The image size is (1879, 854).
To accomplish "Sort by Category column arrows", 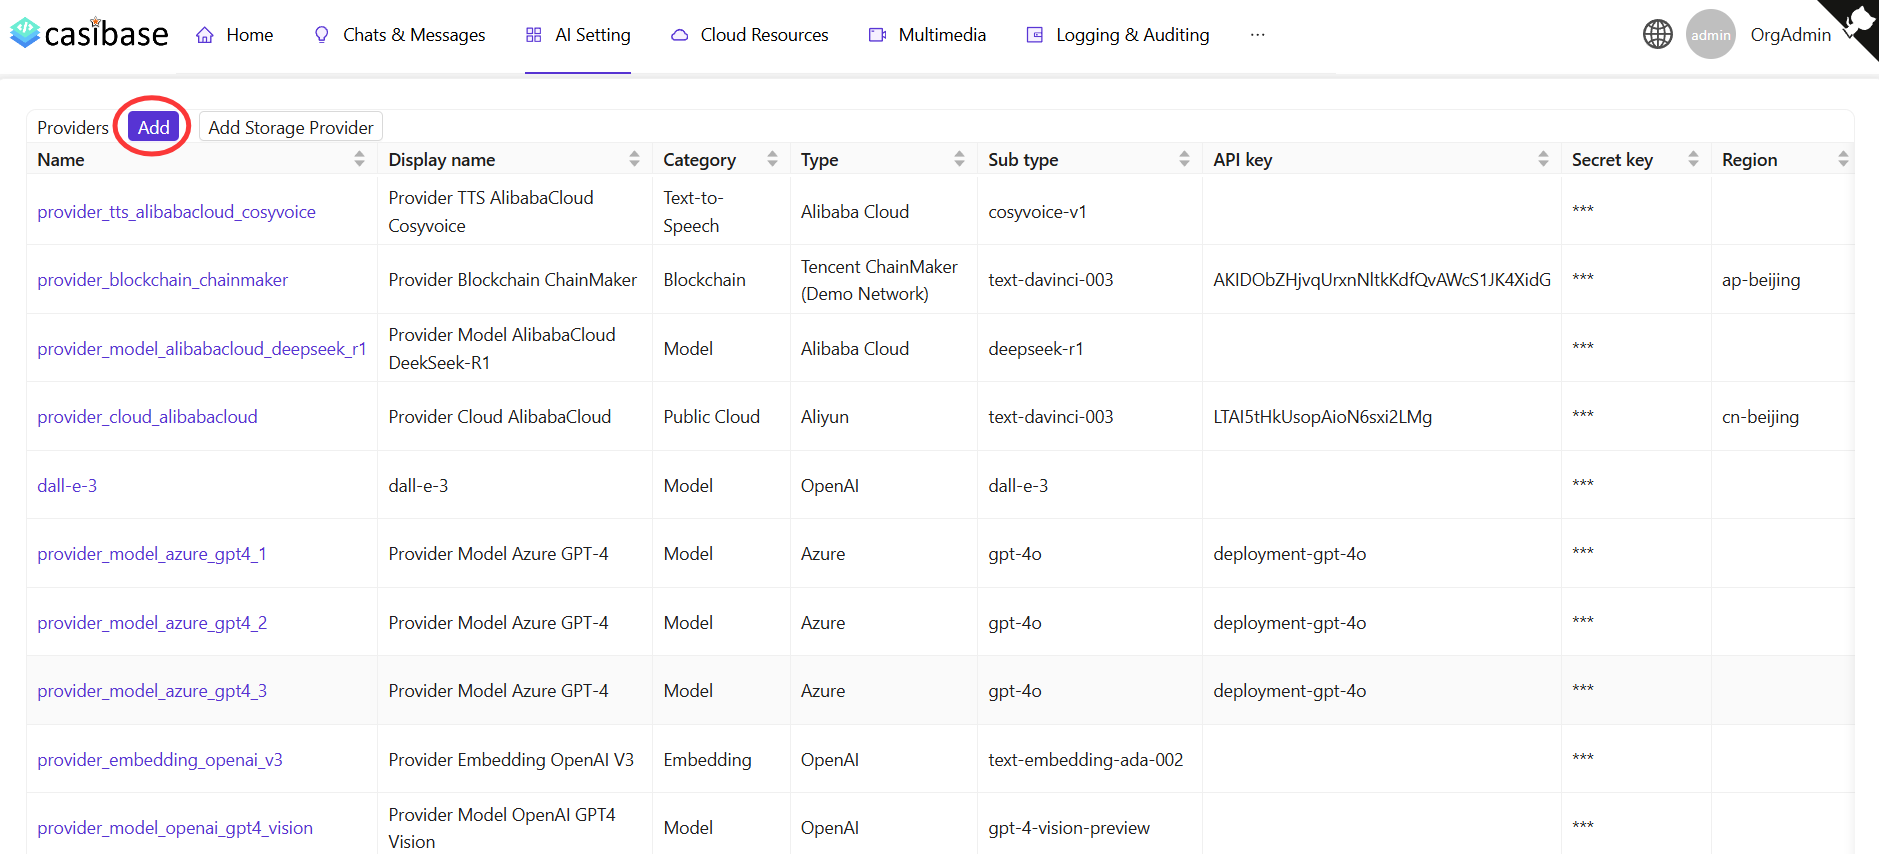I will pyautogui.click(x=772, y=159).
